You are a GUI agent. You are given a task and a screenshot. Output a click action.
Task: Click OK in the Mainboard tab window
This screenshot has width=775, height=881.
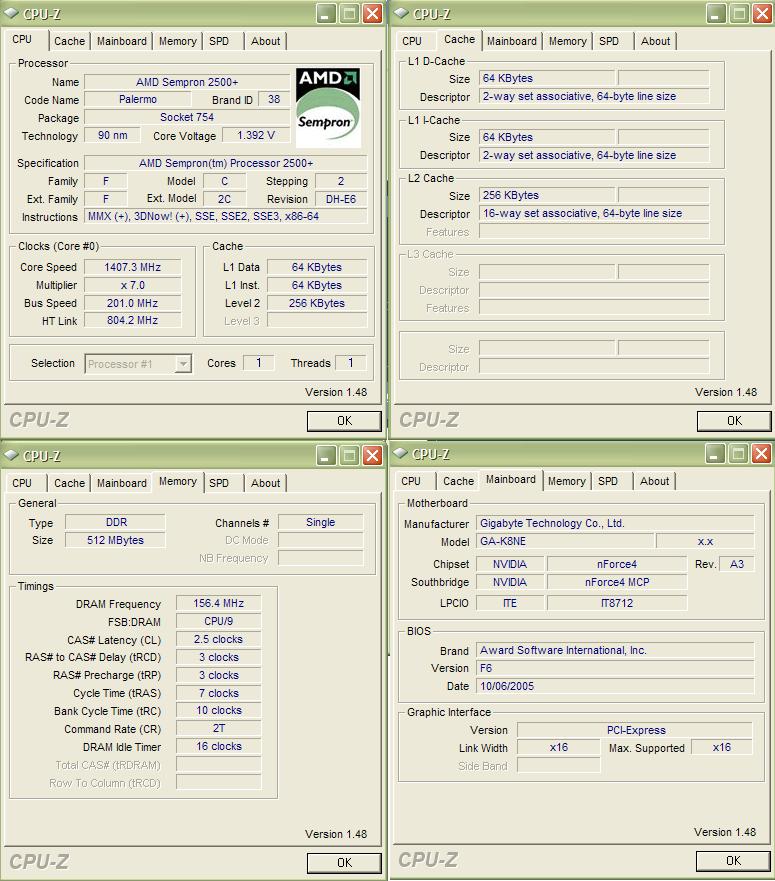(x=733, y=861)
